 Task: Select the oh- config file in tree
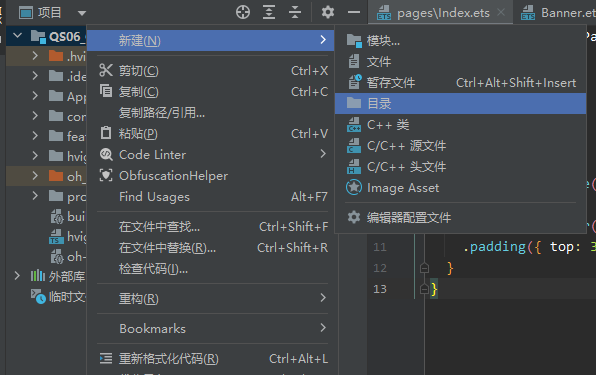(68, 257)
